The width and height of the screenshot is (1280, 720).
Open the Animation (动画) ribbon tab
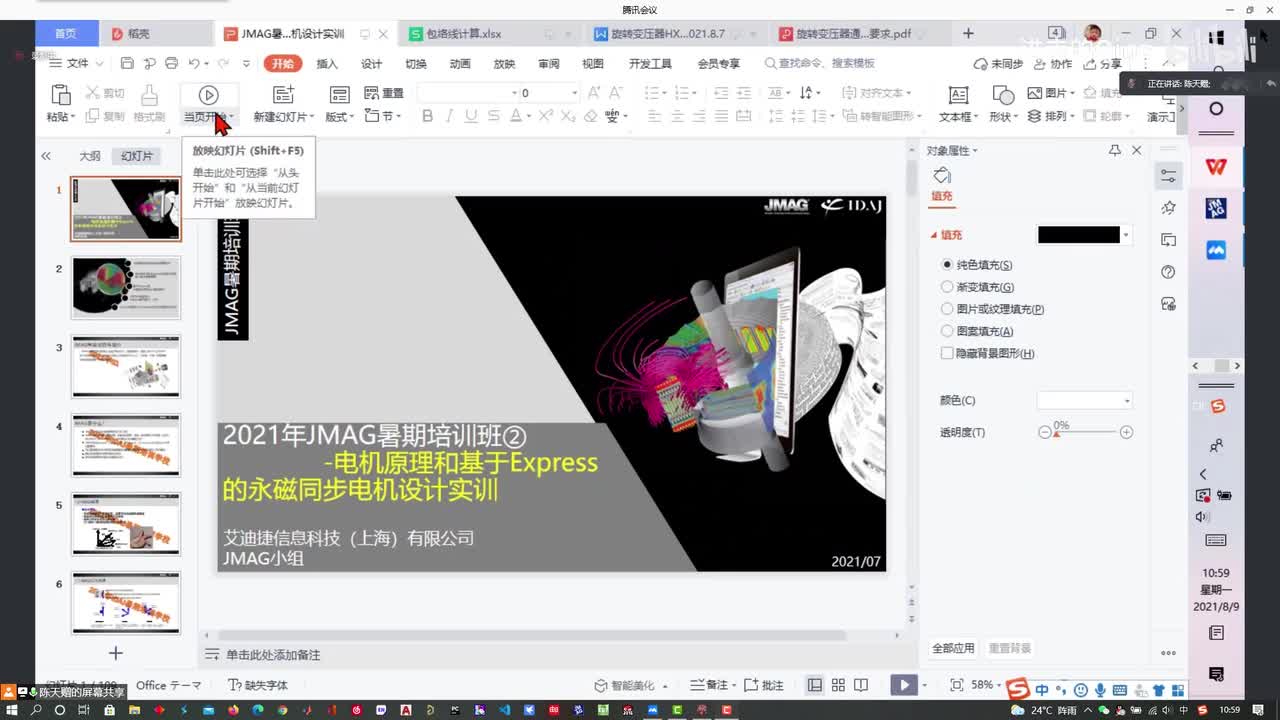point(460,63)
